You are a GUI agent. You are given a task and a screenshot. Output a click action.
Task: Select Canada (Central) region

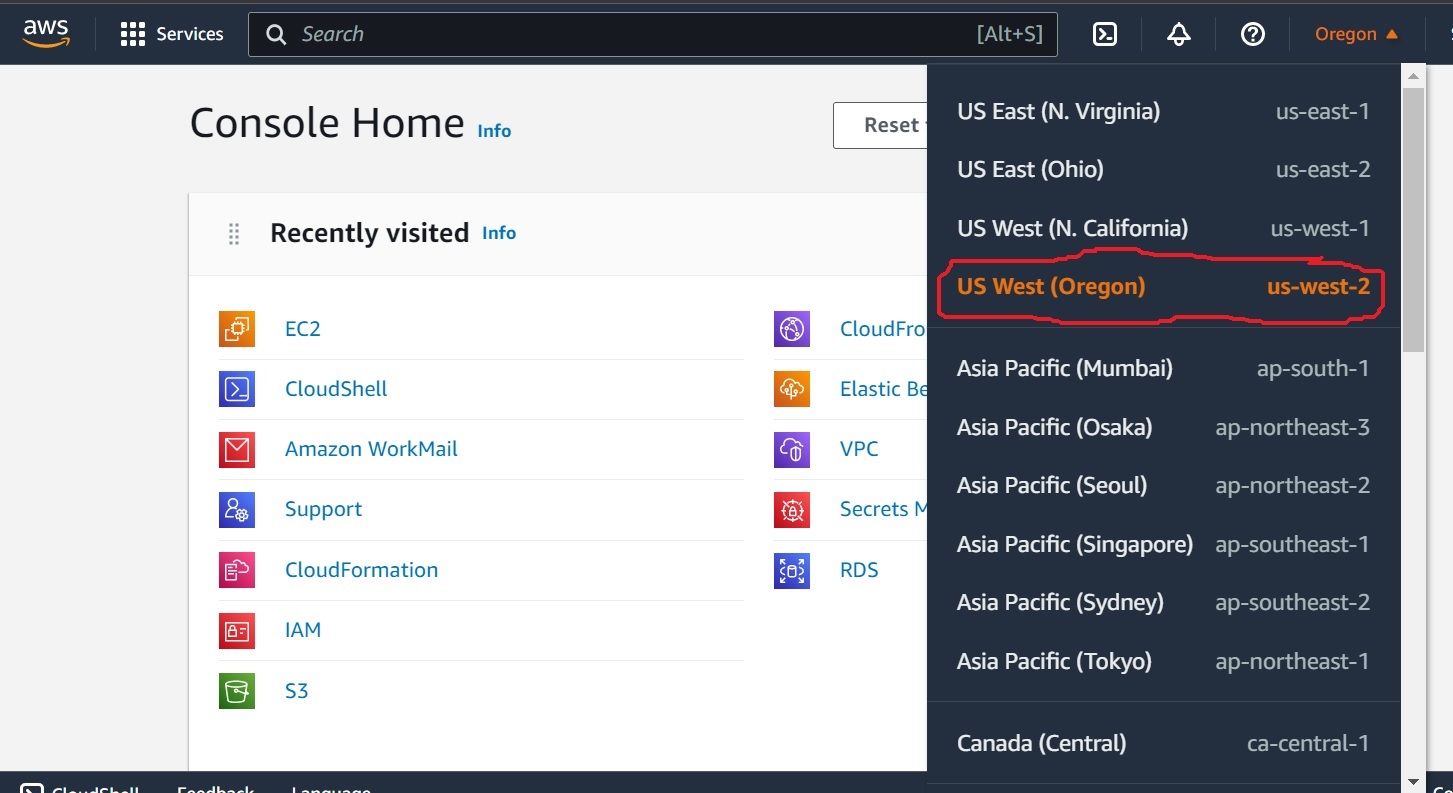click(1163, 743)
